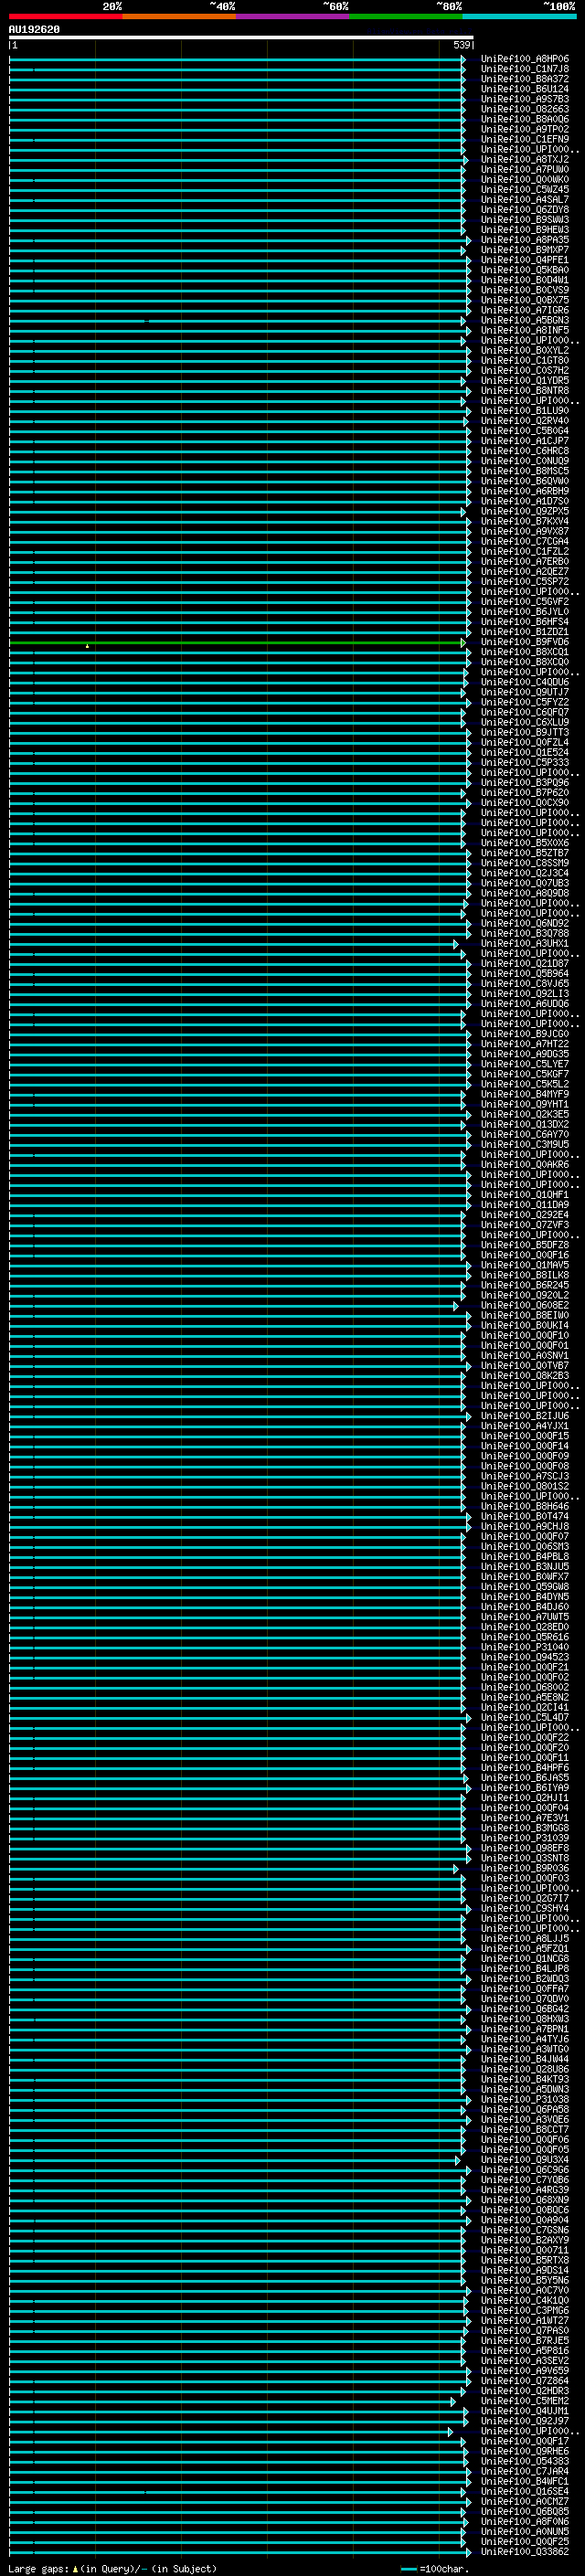Select the UniRef100_Q5KBA0 label

click(x=525, y=270)
